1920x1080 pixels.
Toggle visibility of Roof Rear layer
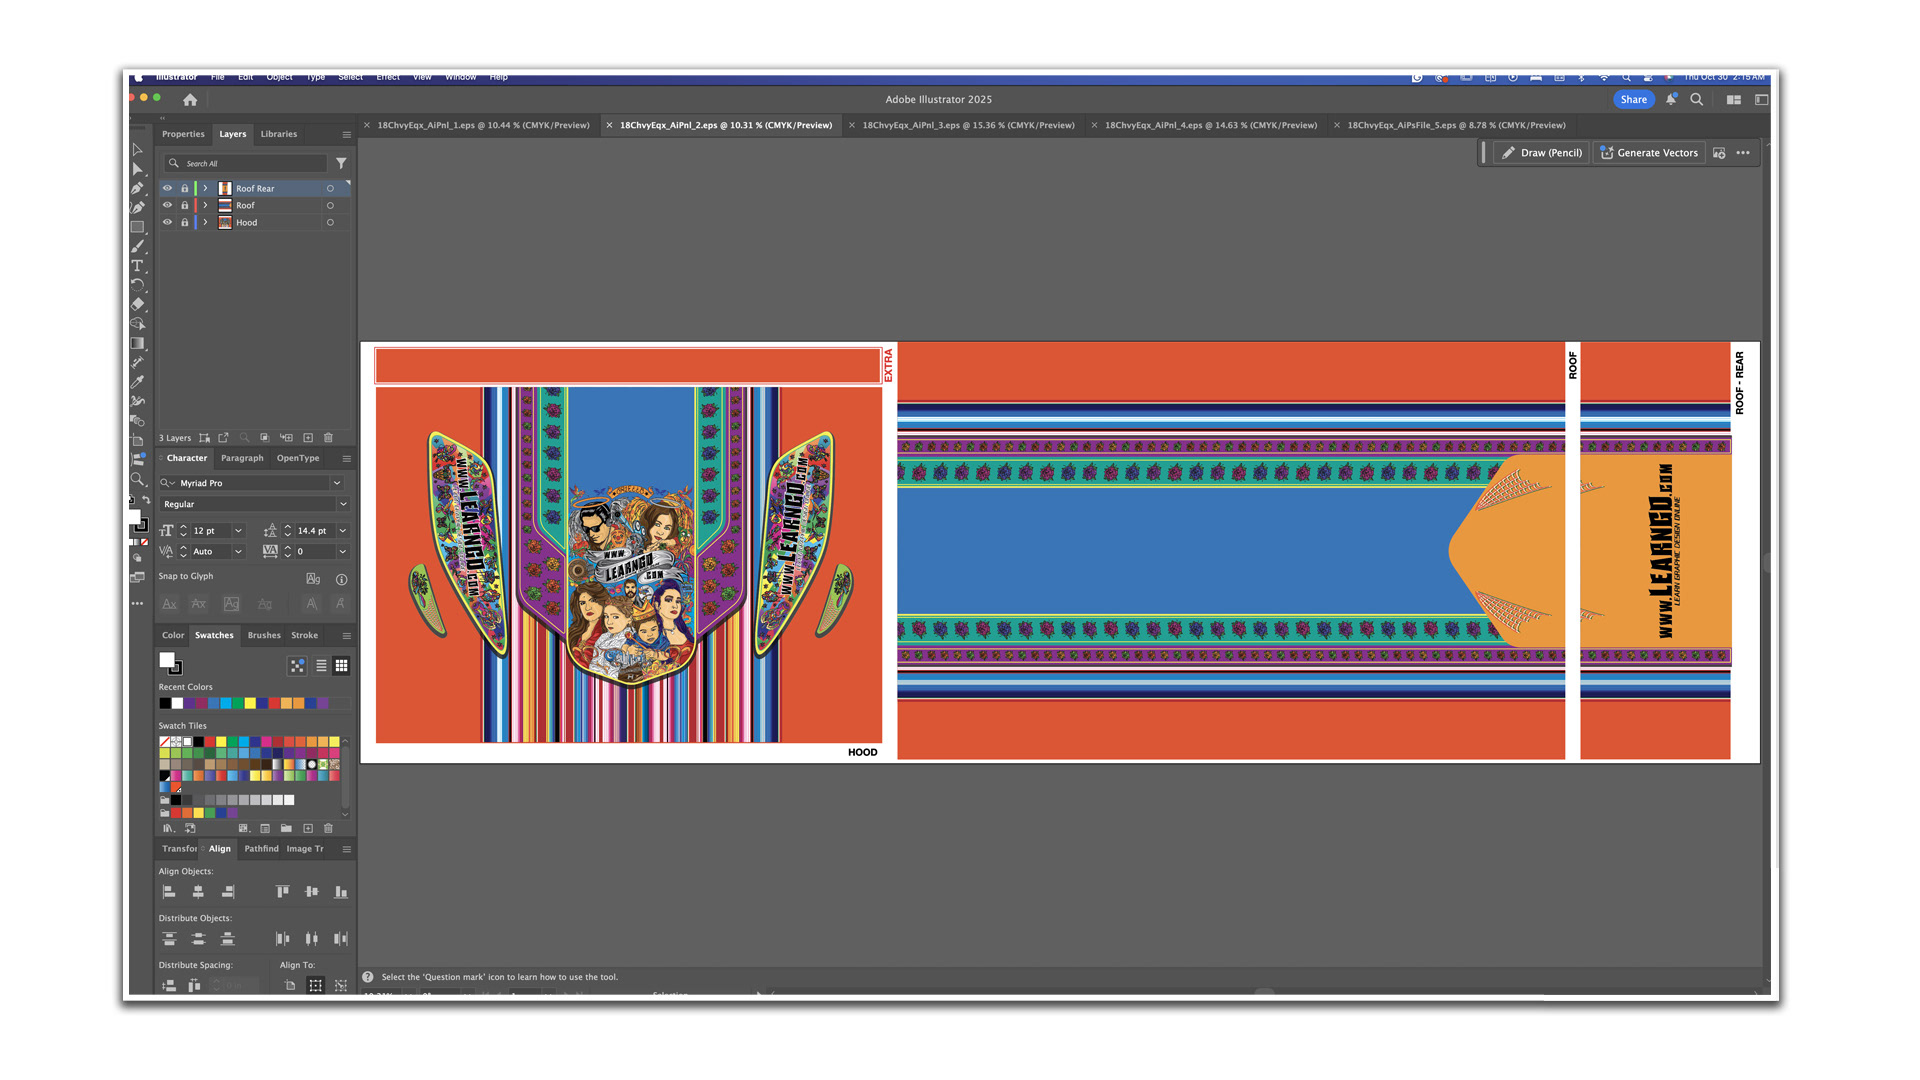(167, 188)
